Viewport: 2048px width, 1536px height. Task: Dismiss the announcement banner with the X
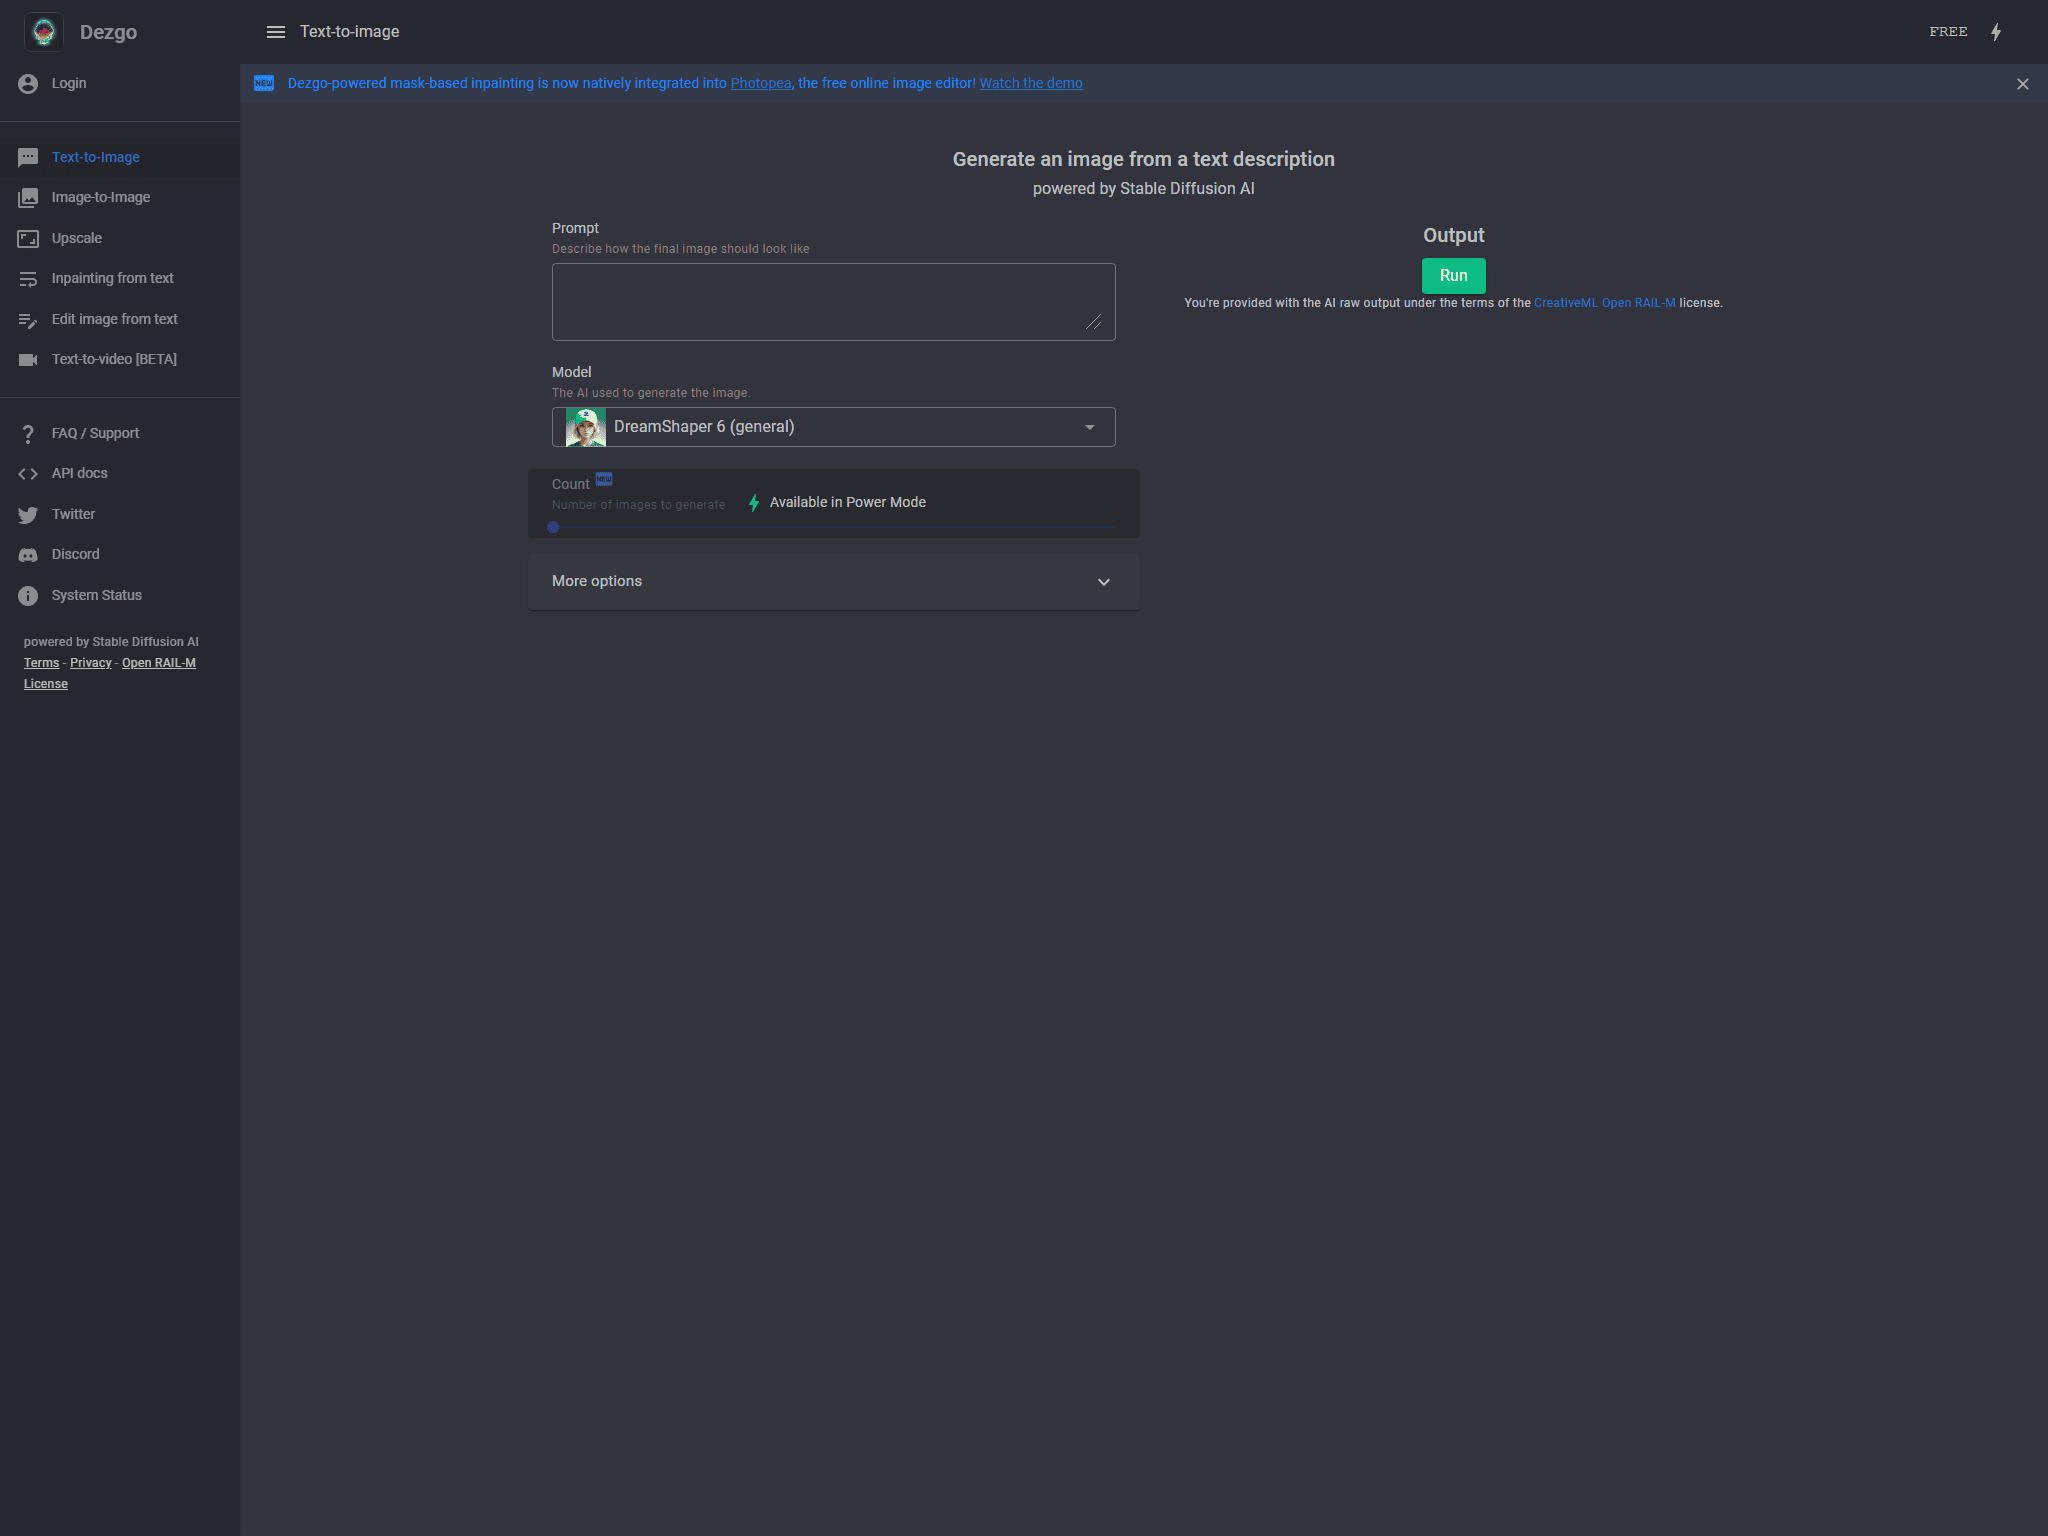[2023, 84]
